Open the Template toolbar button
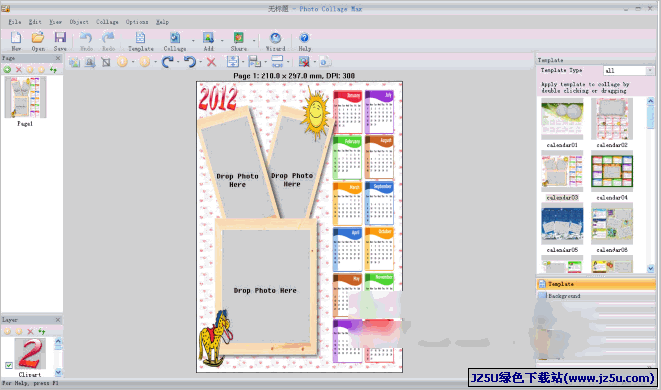This screenshot has width=661, height=390. tap(140, 41)
